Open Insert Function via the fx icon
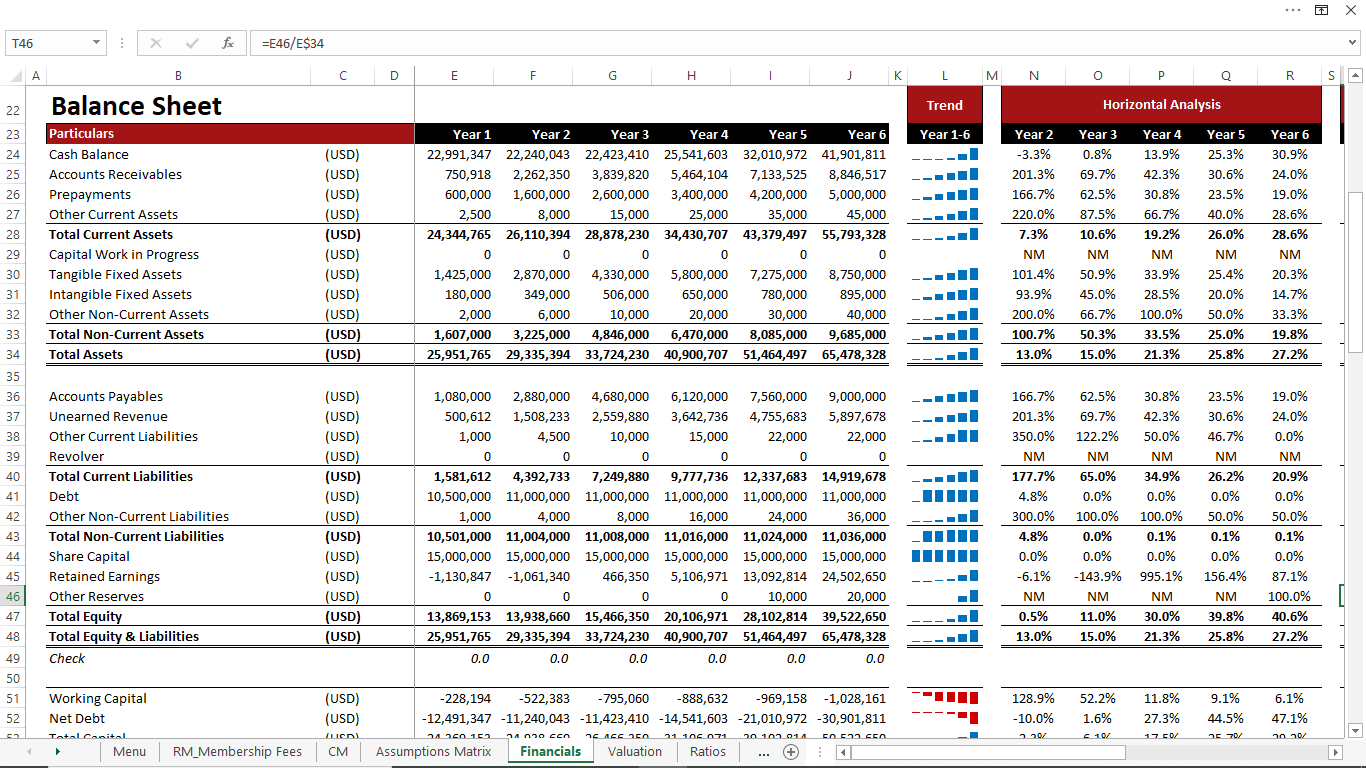The width and height of the screenshot is (1366, 768). point(228,43)
